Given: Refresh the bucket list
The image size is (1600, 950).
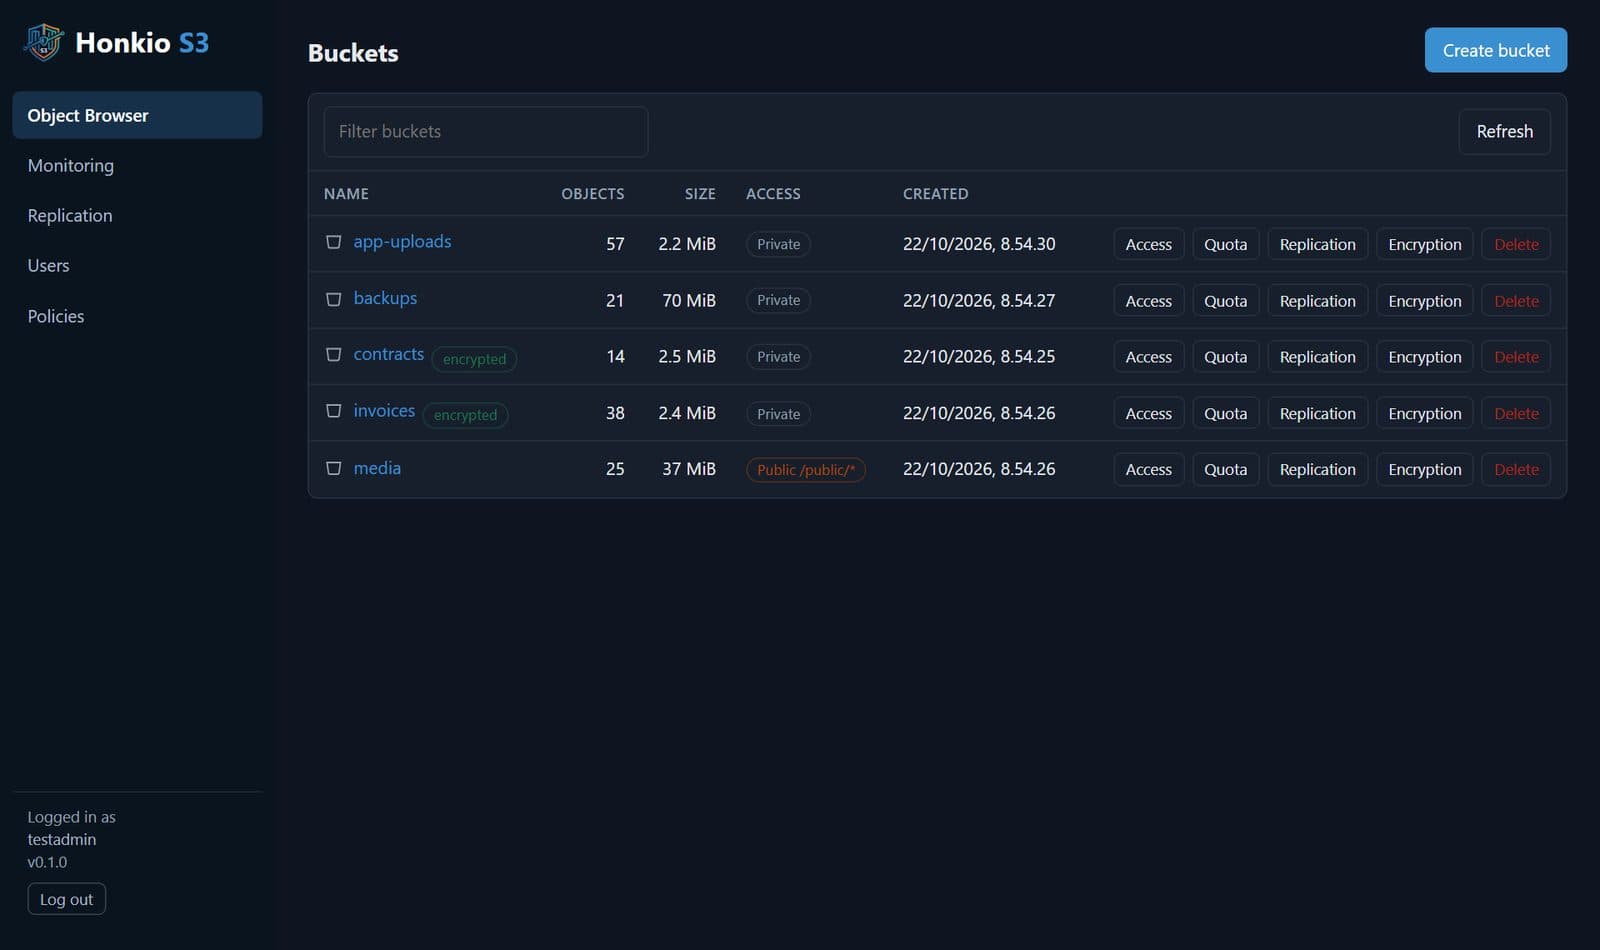Looking at the screenshot, I should (1505, 132).
